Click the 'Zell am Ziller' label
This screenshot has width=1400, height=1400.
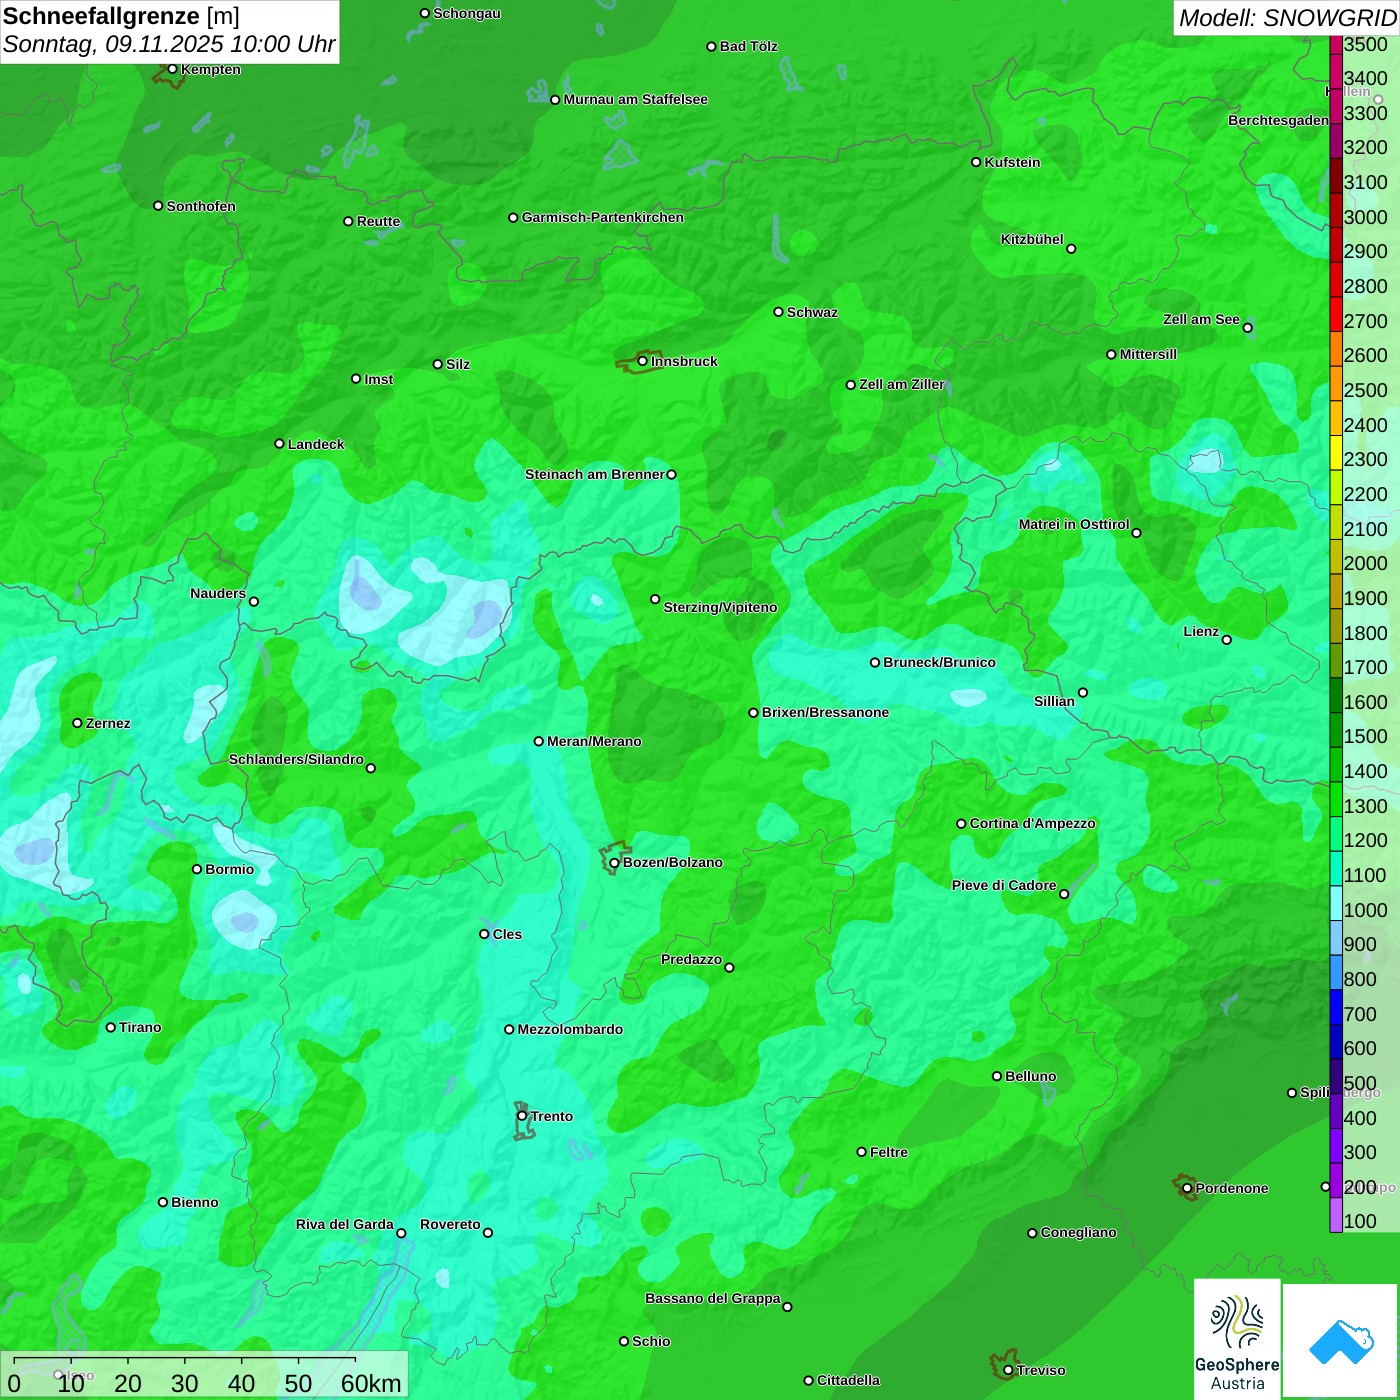(x=902, y=384)
